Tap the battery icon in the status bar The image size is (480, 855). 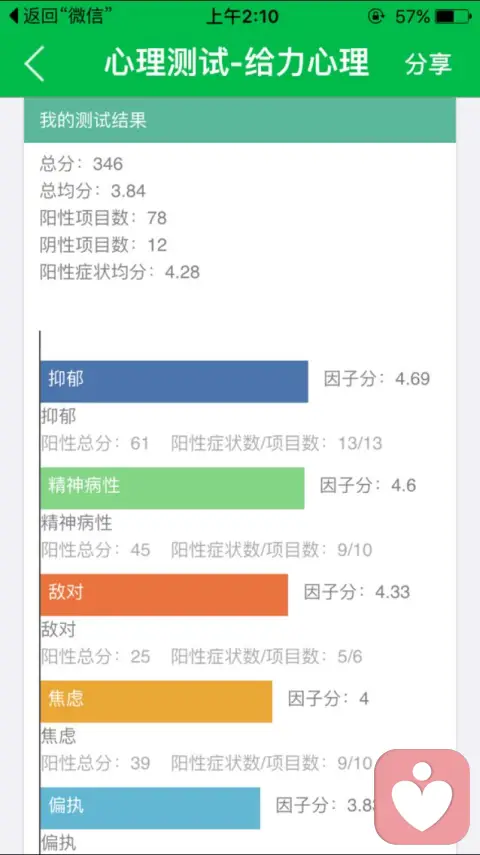pyautogui.click(x=453, y=17)
